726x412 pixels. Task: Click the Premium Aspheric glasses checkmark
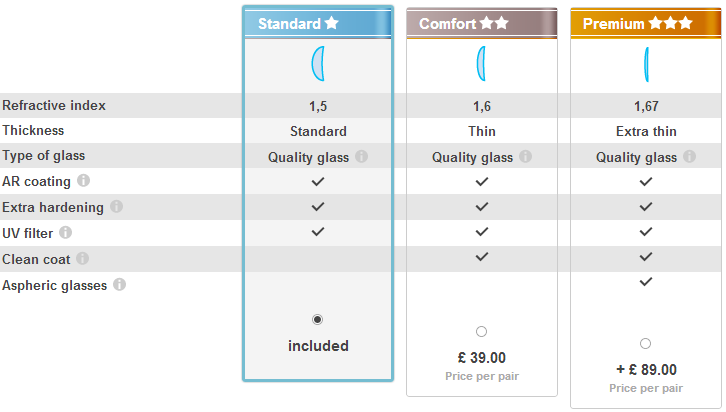pyautogui.click(x=646, y=281)
